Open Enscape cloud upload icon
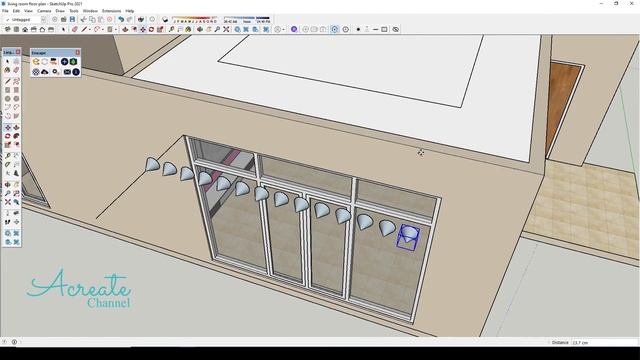640x360 pixels. pyautogui.click(x=44, y=72)
